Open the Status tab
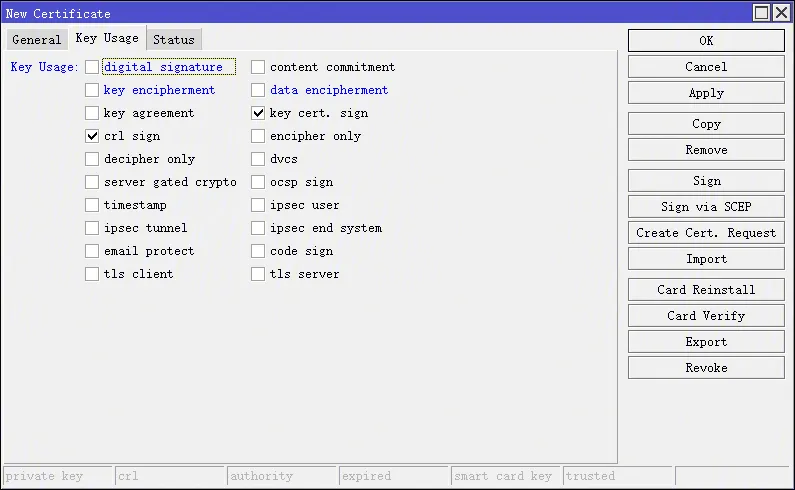This screenshot has width=795, height=490. [174, 40]
